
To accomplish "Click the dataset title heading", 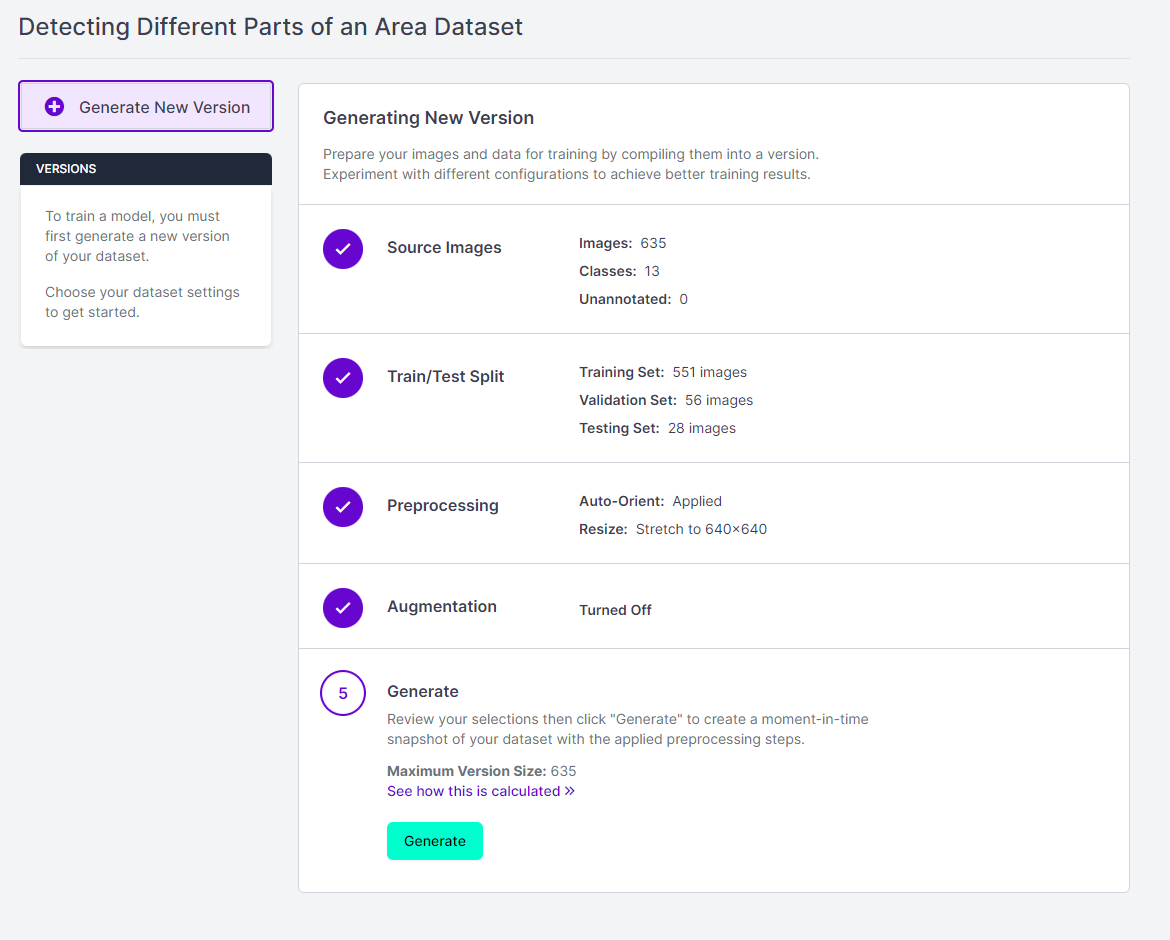I will pyautogui.click(x=270, y=27).
